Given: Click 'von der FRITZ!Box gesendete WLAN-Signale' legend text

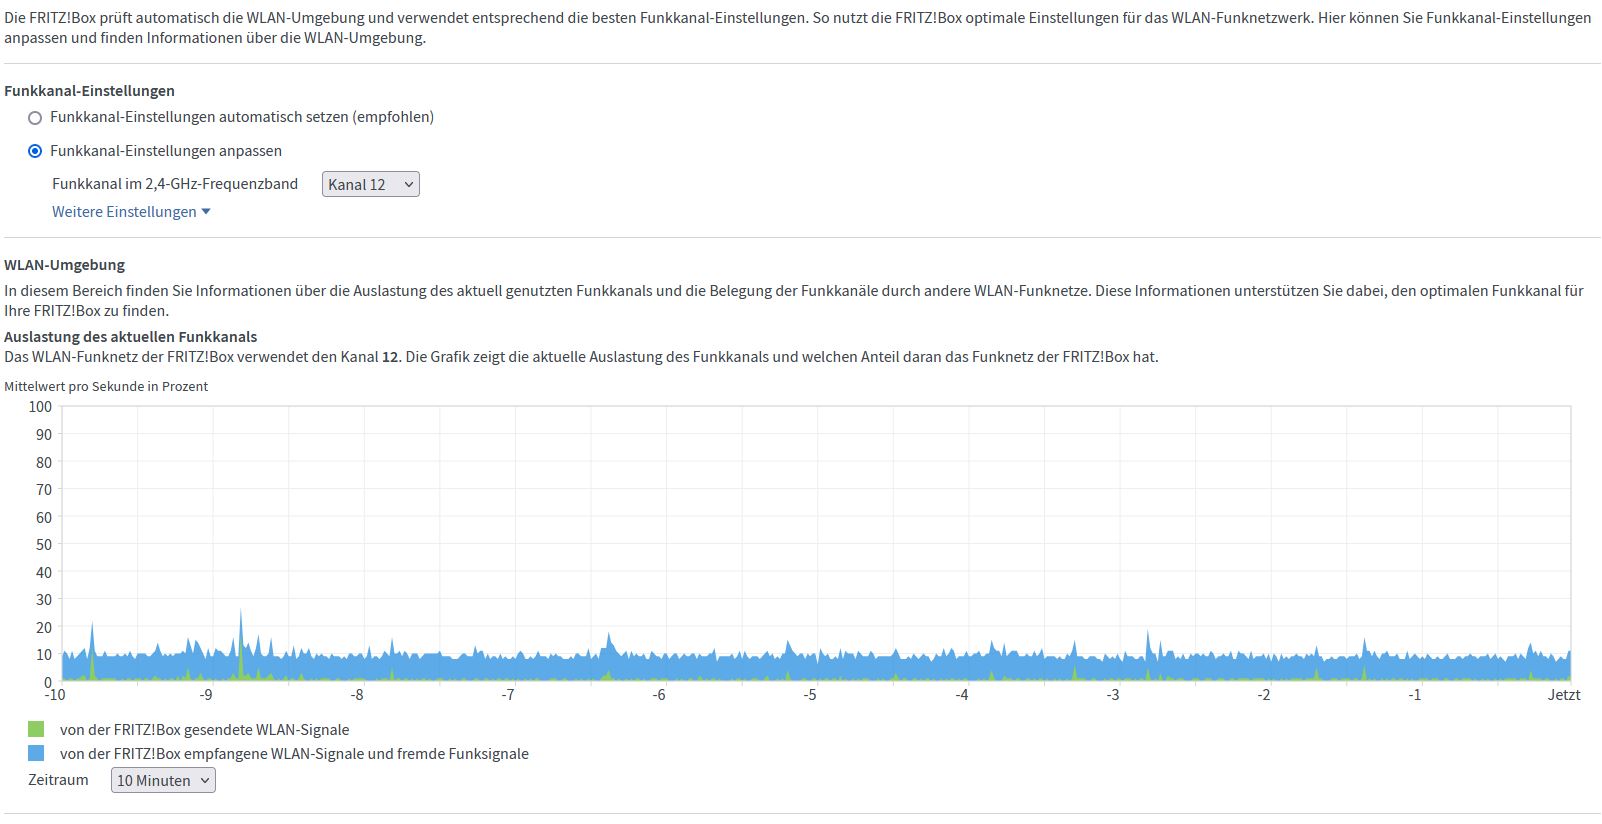Looking at the screenshot, I should point(204,730).
